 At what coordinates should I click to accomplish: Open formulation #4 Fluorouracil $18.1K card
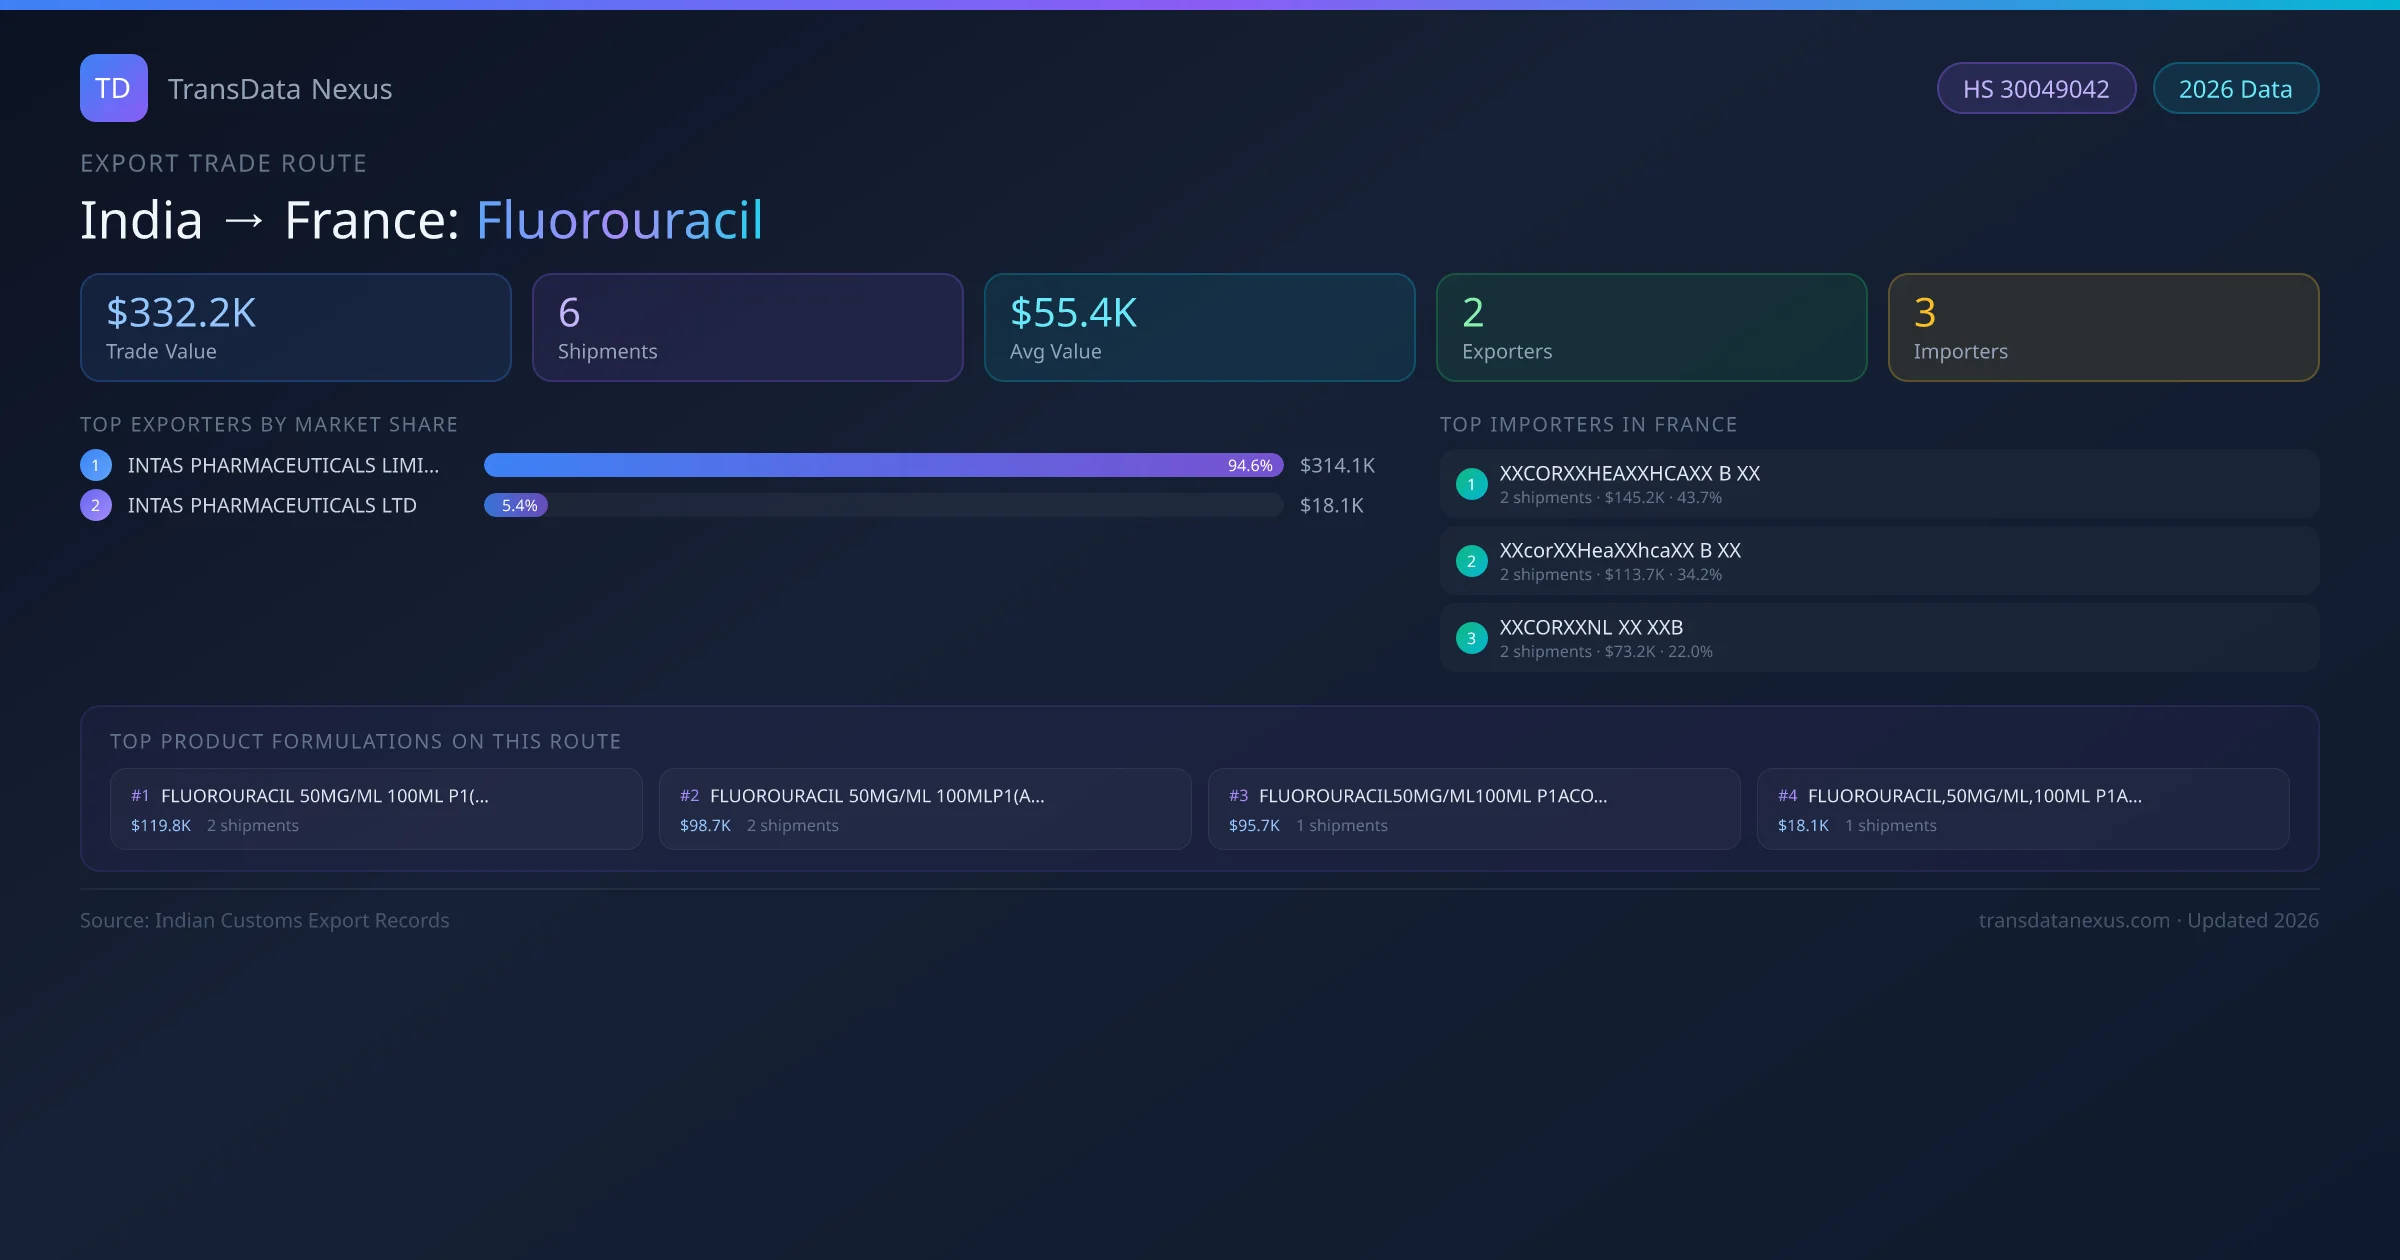click(x=2022, y=809)
